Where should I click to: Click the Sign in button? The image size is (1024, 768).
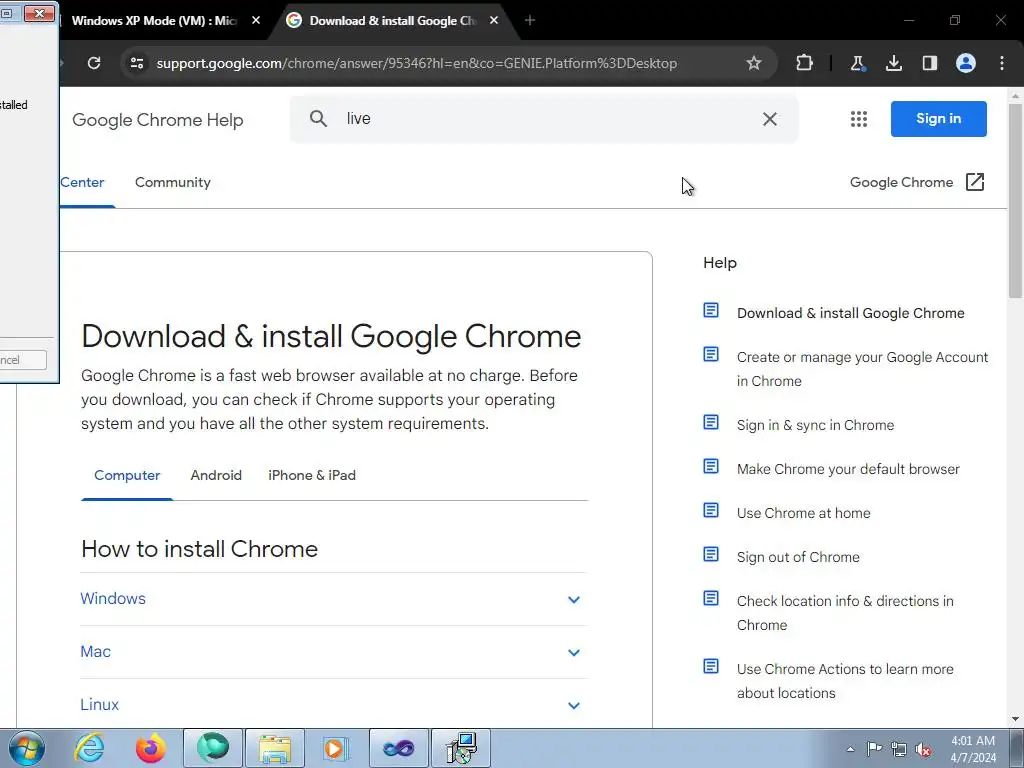pyautogui.click(x=938, y=119)
